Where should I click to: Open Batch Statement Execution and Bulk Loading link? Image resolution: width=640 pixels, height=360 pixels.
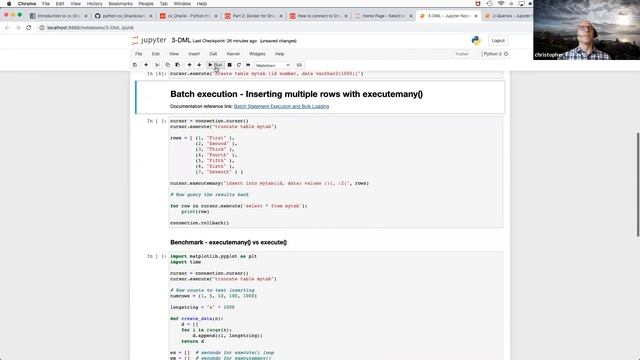[281, 107]
